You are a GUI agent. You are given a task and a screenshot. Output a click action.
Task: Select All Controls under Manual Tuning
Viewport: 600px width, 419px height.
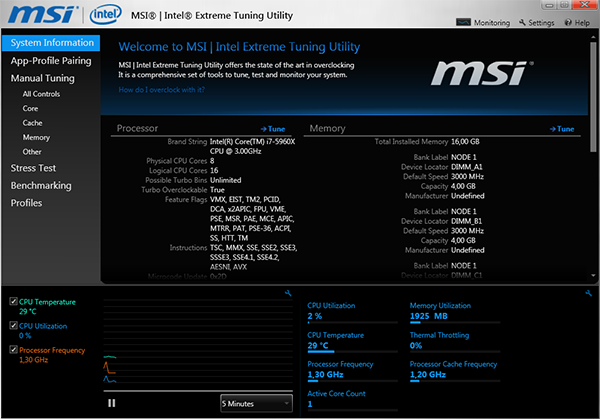click(41, 94)
